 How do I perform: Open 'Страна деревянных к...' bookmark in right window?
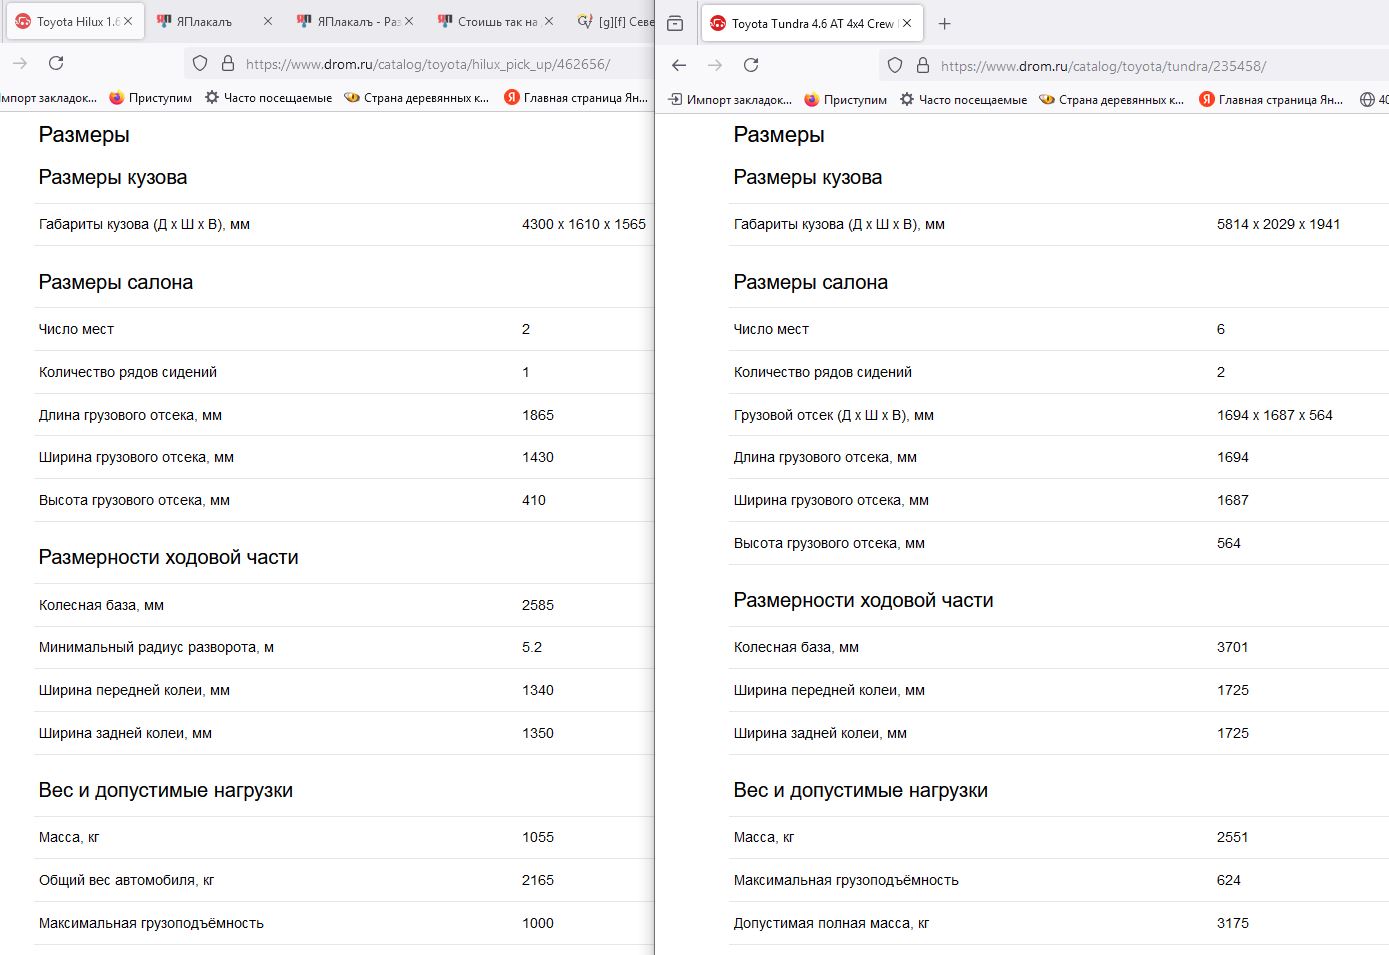tap(1111, 100)
